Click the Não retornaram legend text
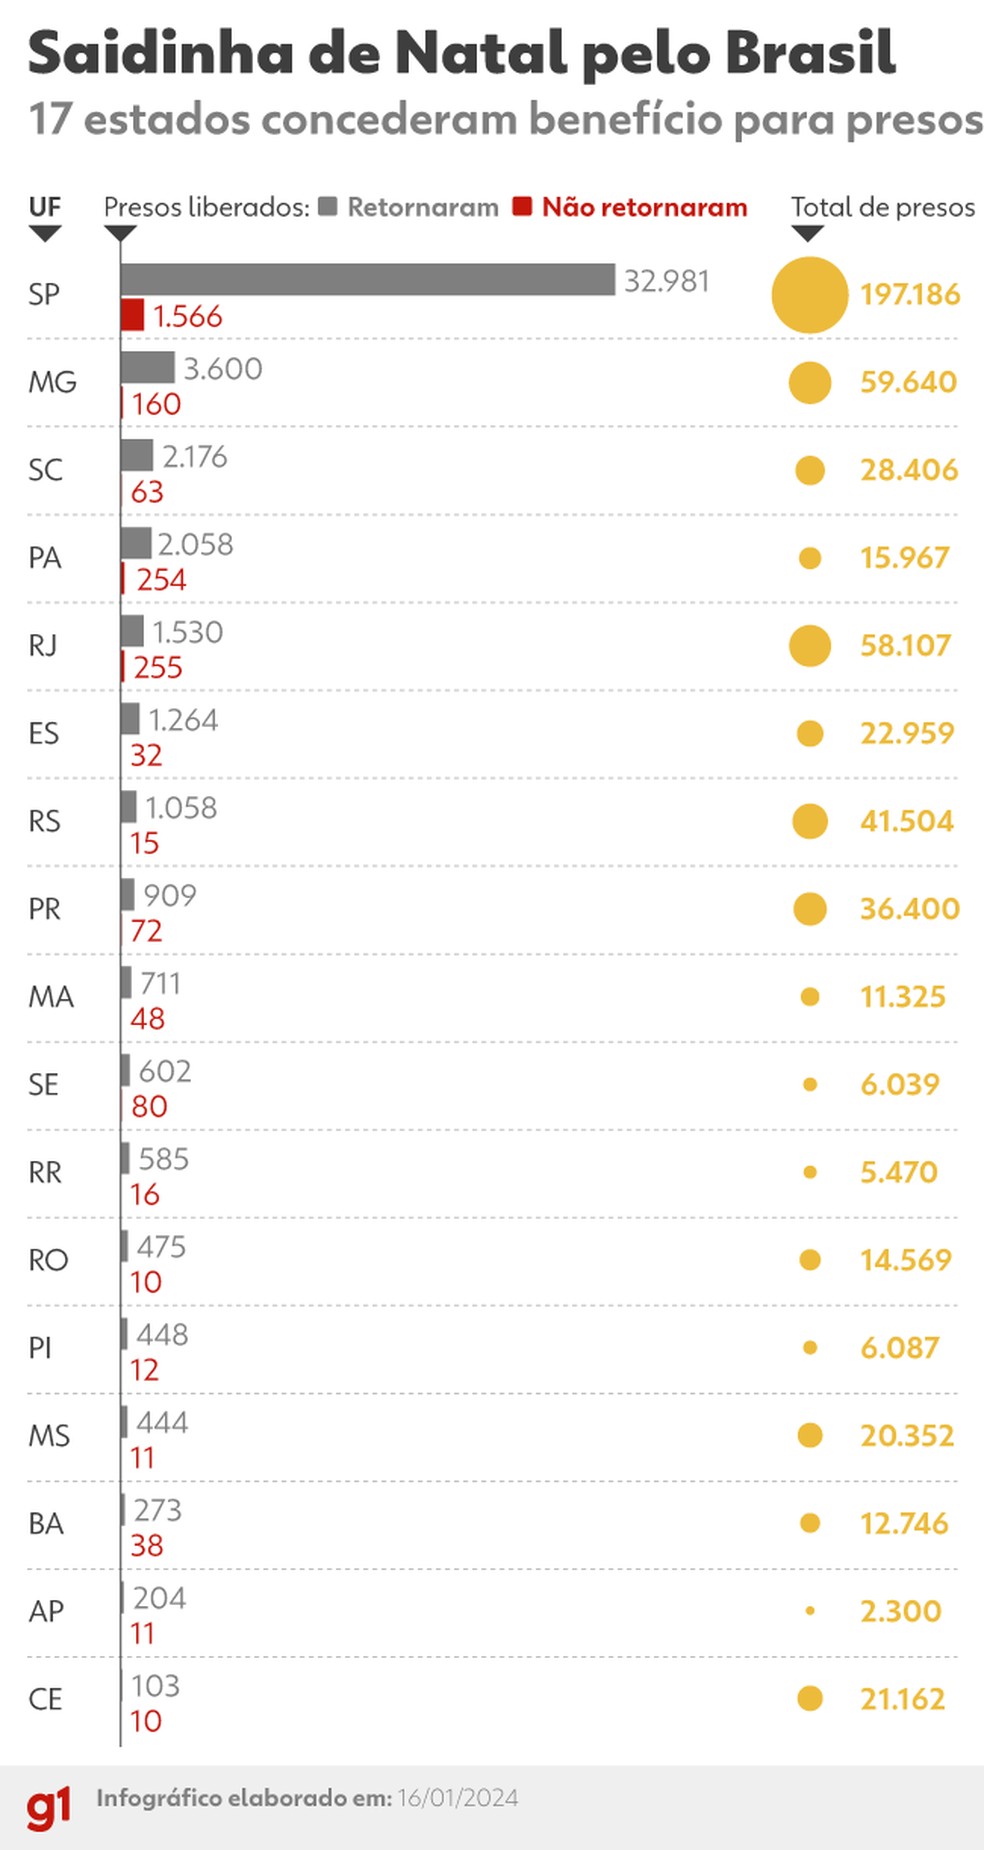Image resolution: width=984 pixels, height=1850 pixels. pyautogui.click(x=645, y=207)
